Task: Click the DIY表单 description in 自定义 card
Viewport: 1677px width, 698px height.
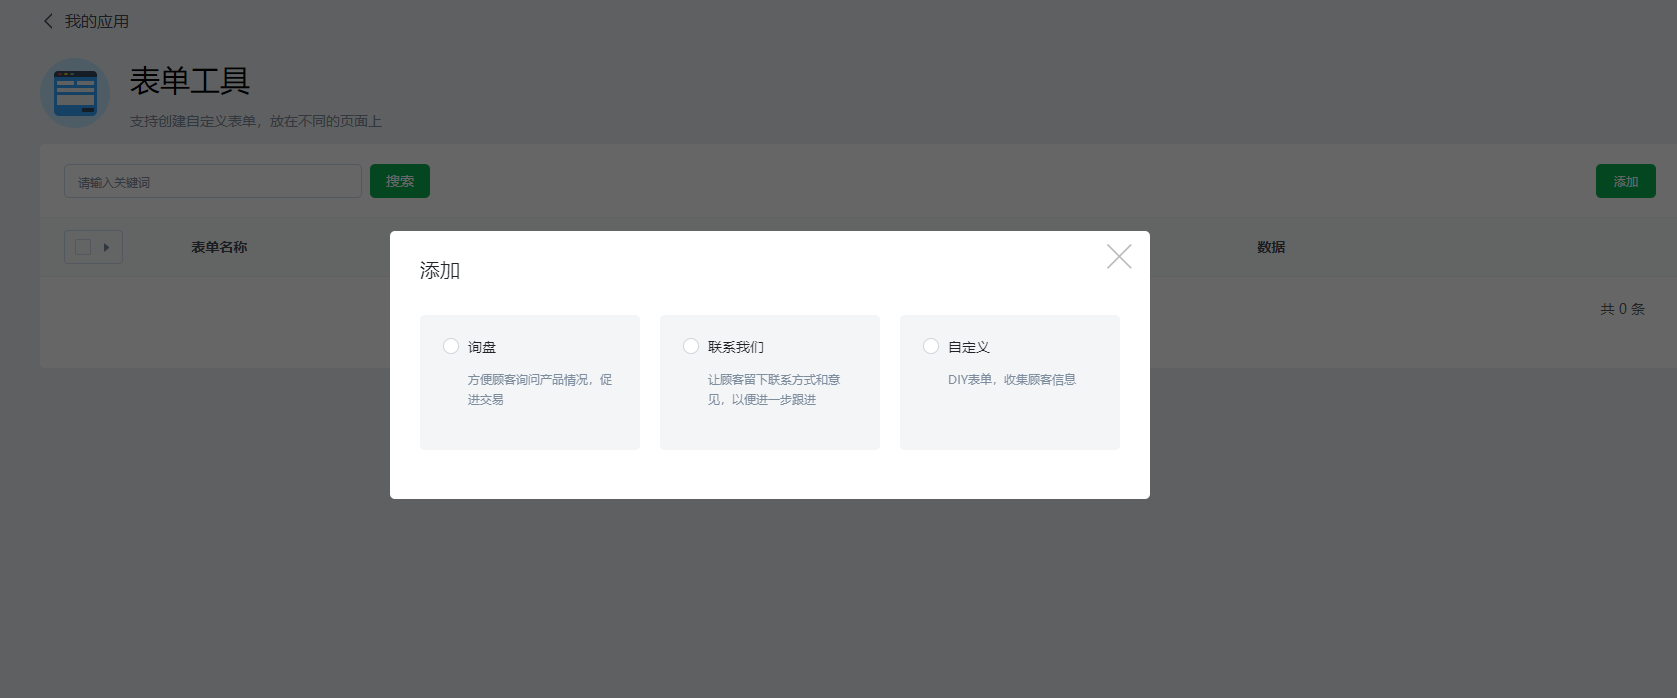Action: click(x=1011, y=379)
